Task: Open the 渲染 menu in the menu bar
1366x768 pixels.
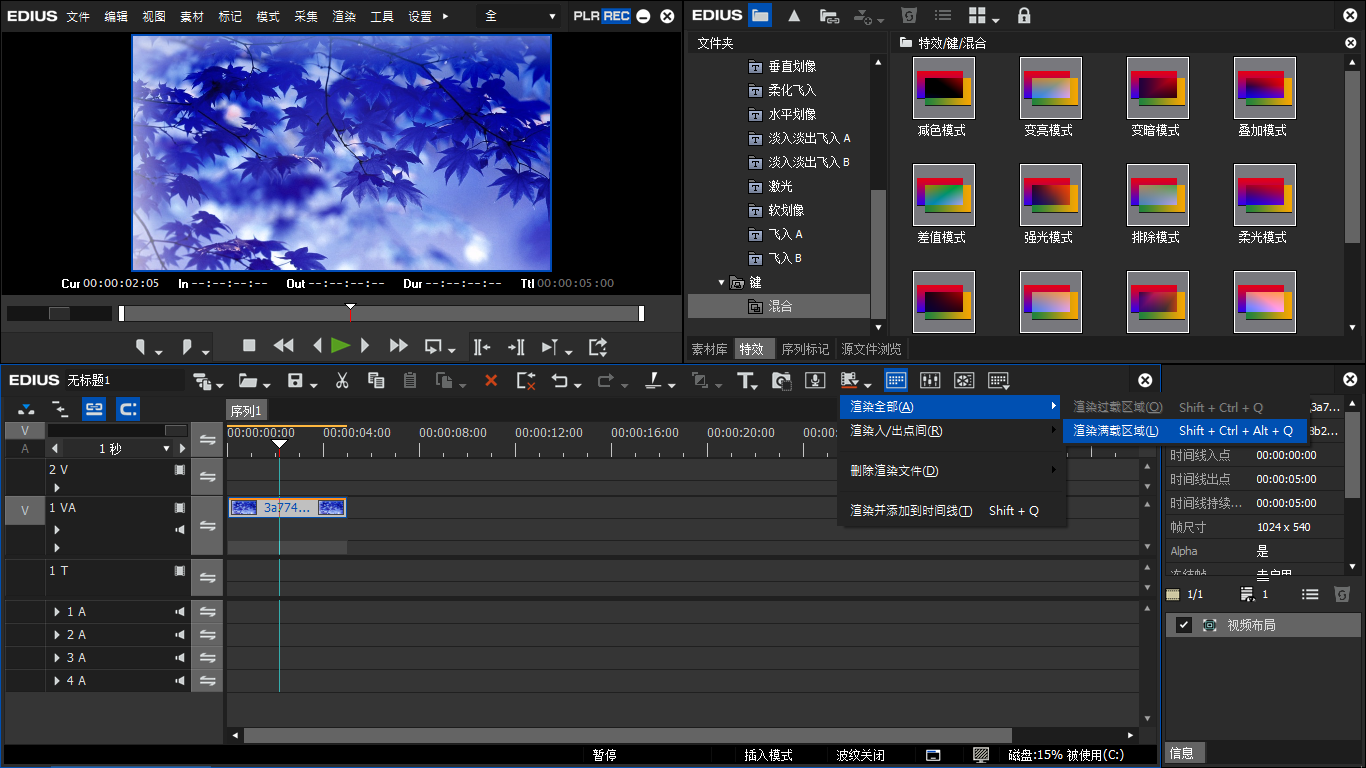Action: (x=344, y=16)
